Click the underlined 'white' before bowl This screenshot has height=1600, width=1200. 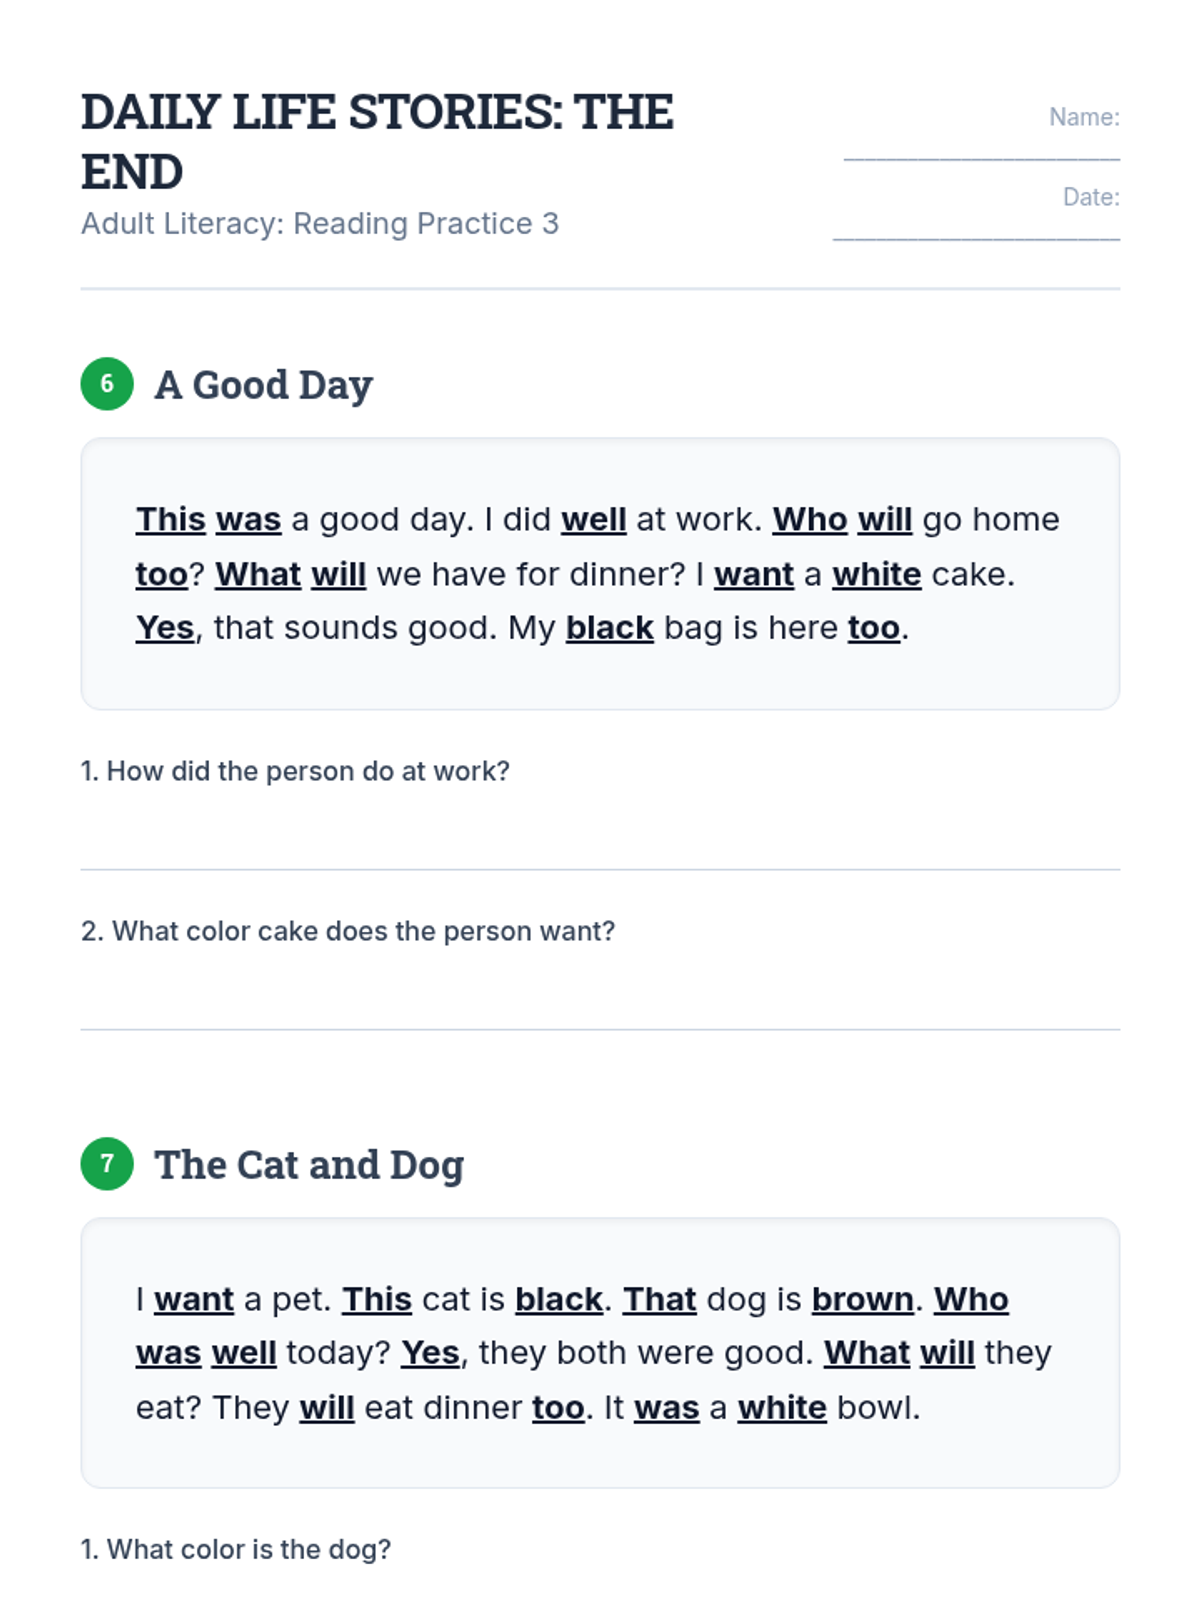tap(782, 1408)
